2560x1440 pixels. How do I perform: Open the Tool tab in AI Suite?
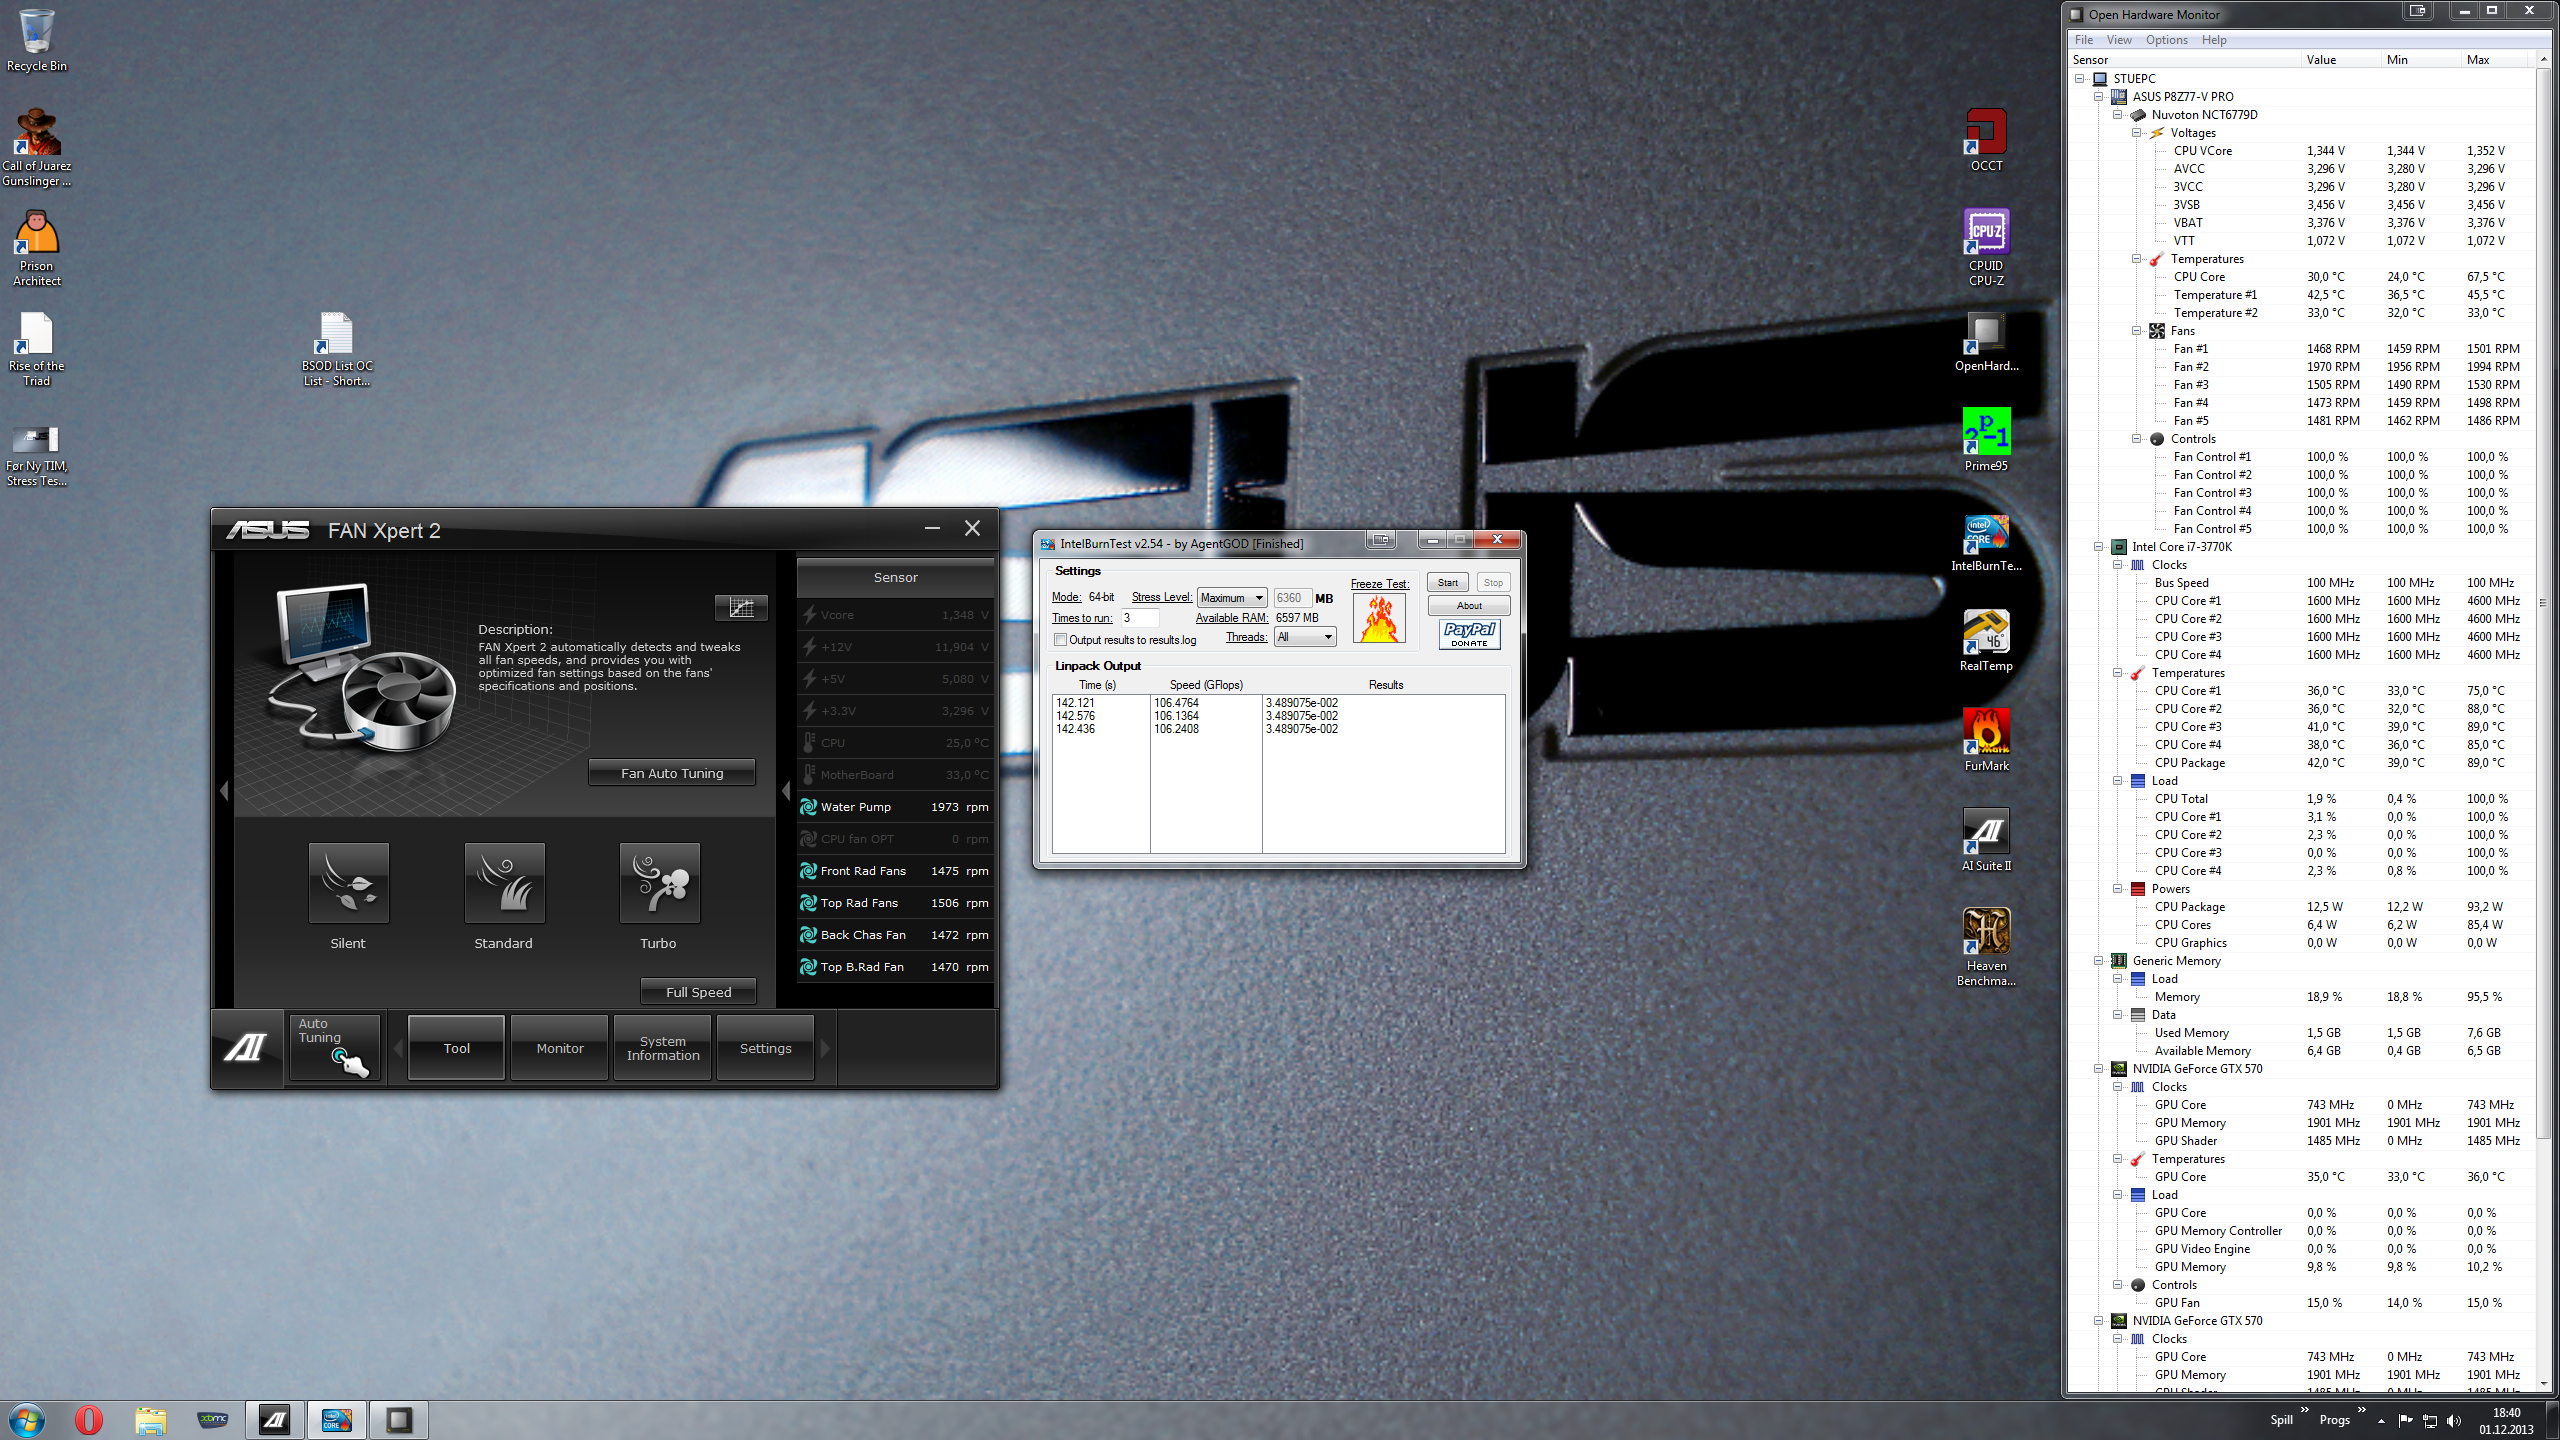tap(457, 1048)
